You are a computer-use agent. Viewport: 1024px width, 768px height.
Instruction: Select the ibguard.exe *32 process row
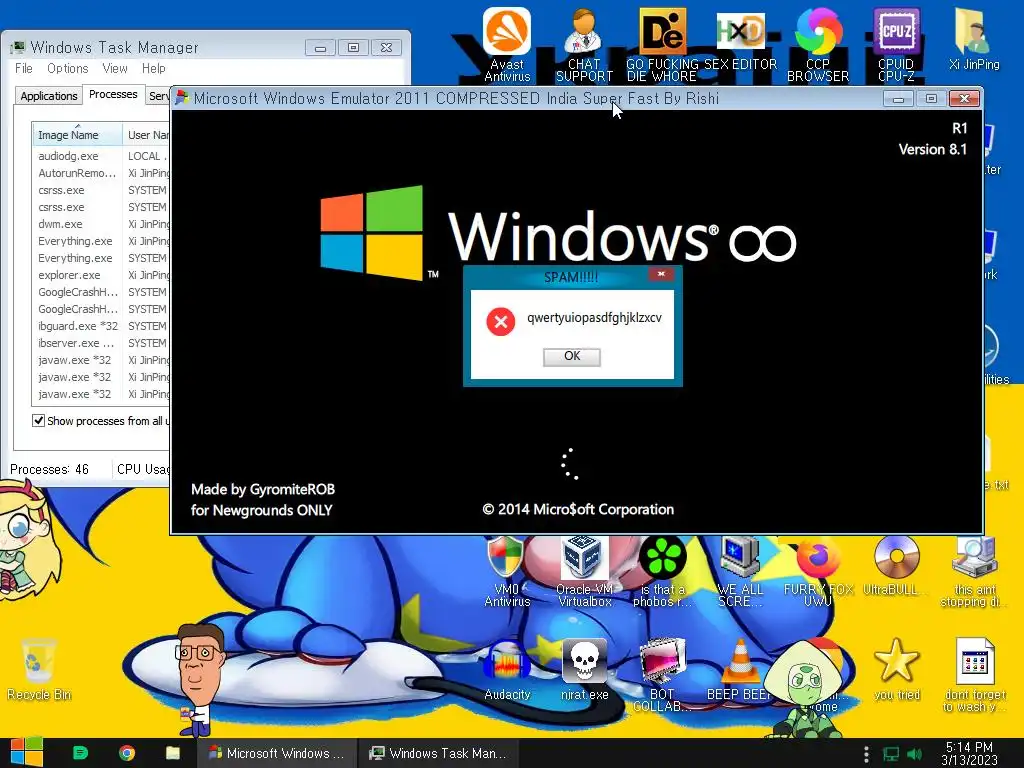click(101, 326)
